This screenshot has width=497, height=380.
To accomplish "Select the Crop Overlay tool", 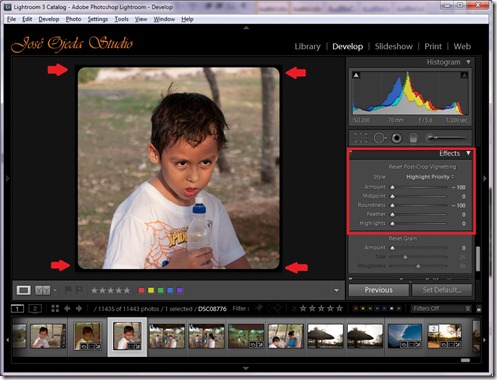I will (x=361, y=138).
